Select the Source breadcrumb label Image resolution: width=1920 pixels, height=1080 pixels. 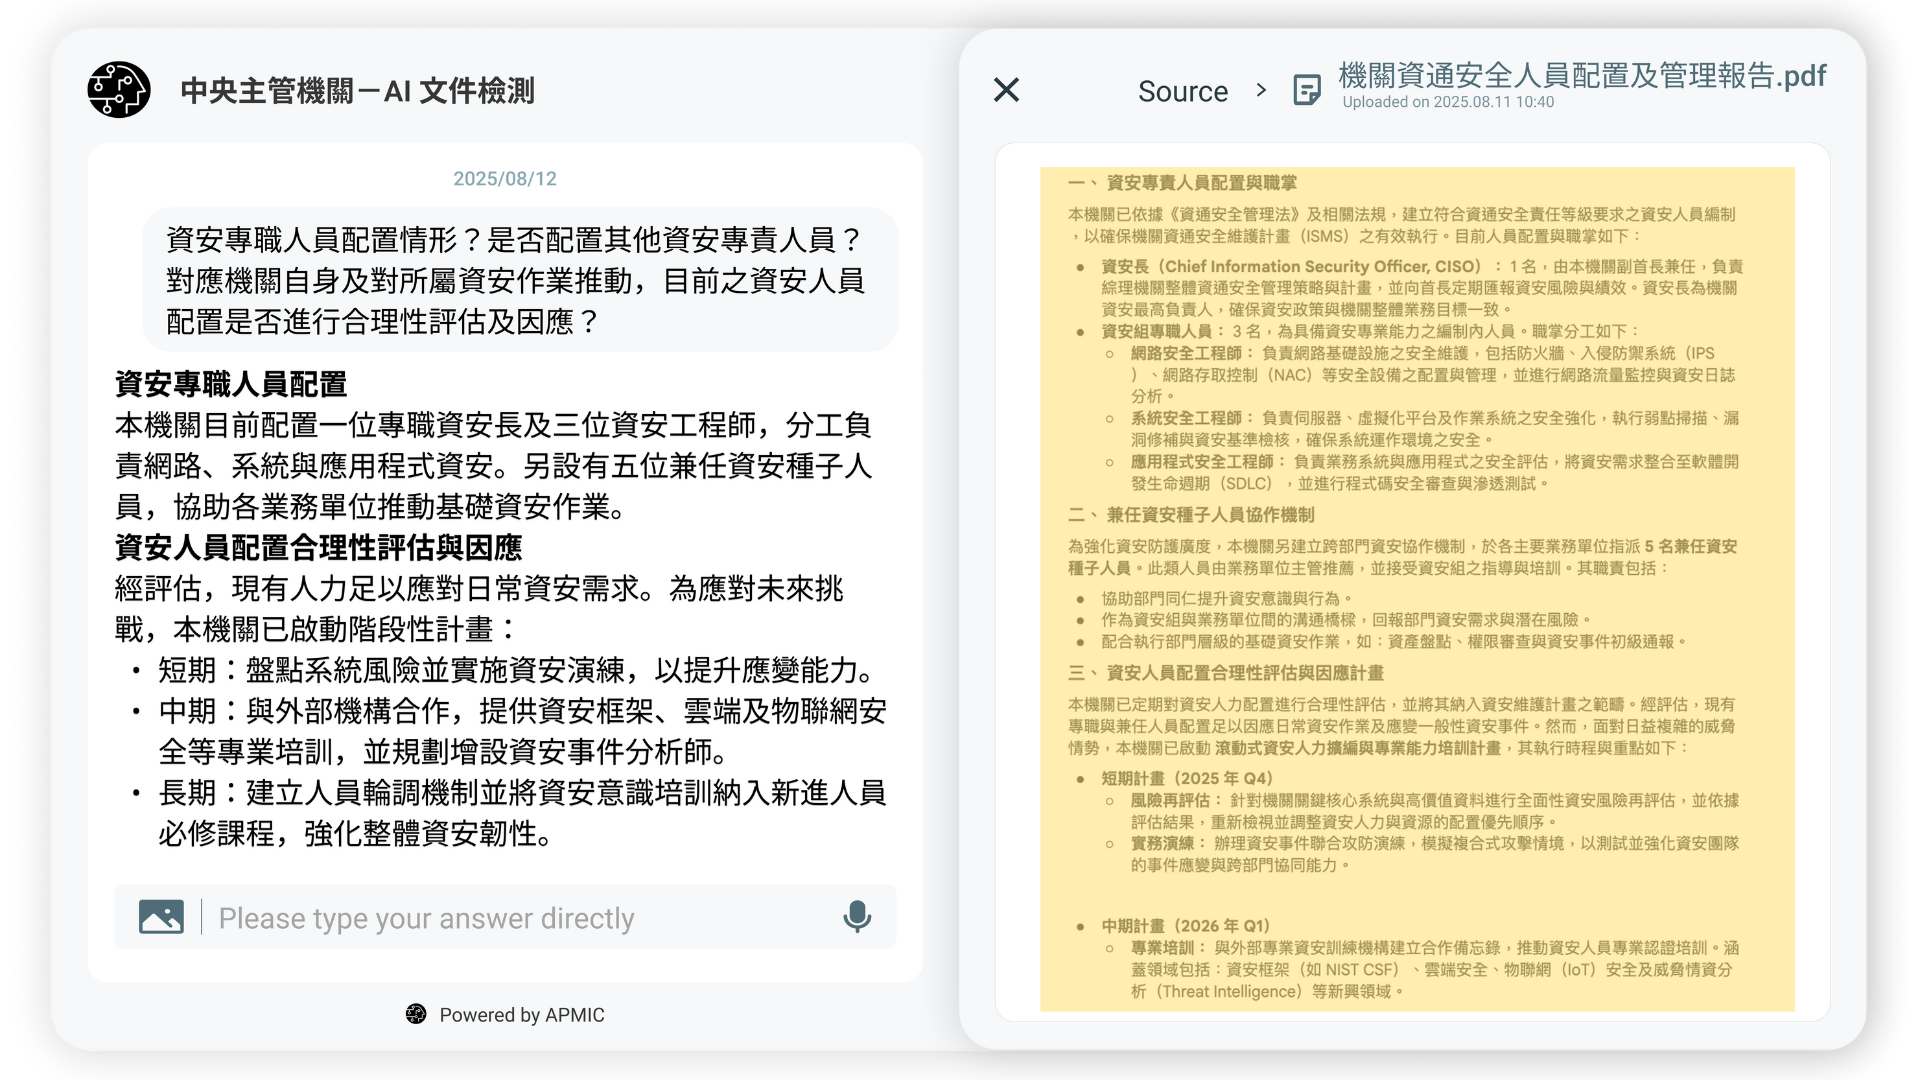[1182, 91]
